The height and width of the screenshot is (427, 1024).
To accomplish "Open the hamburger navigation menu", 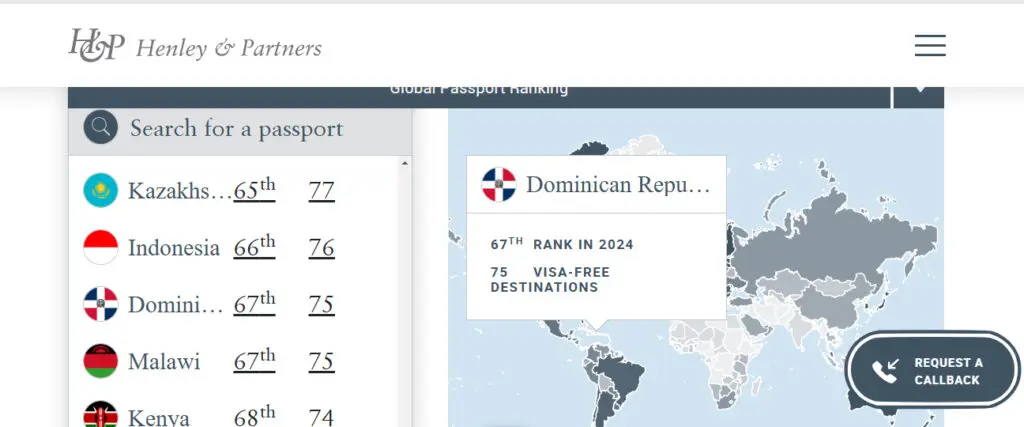I will click(930, 46).
